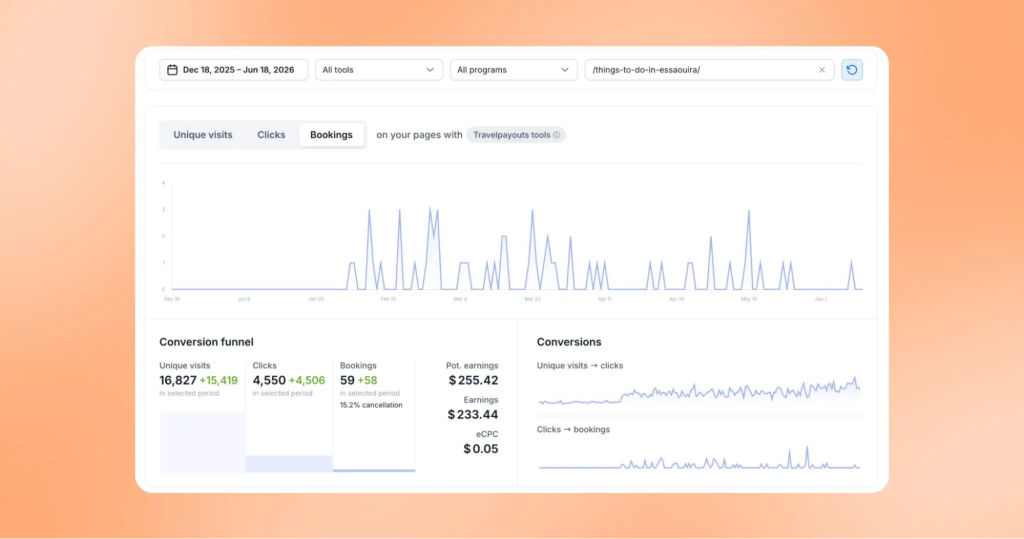Viewport: 1024px width, 539px height.
Task: Select the Bookings tab
Action: pyautogui.click(x=331, y=135)
